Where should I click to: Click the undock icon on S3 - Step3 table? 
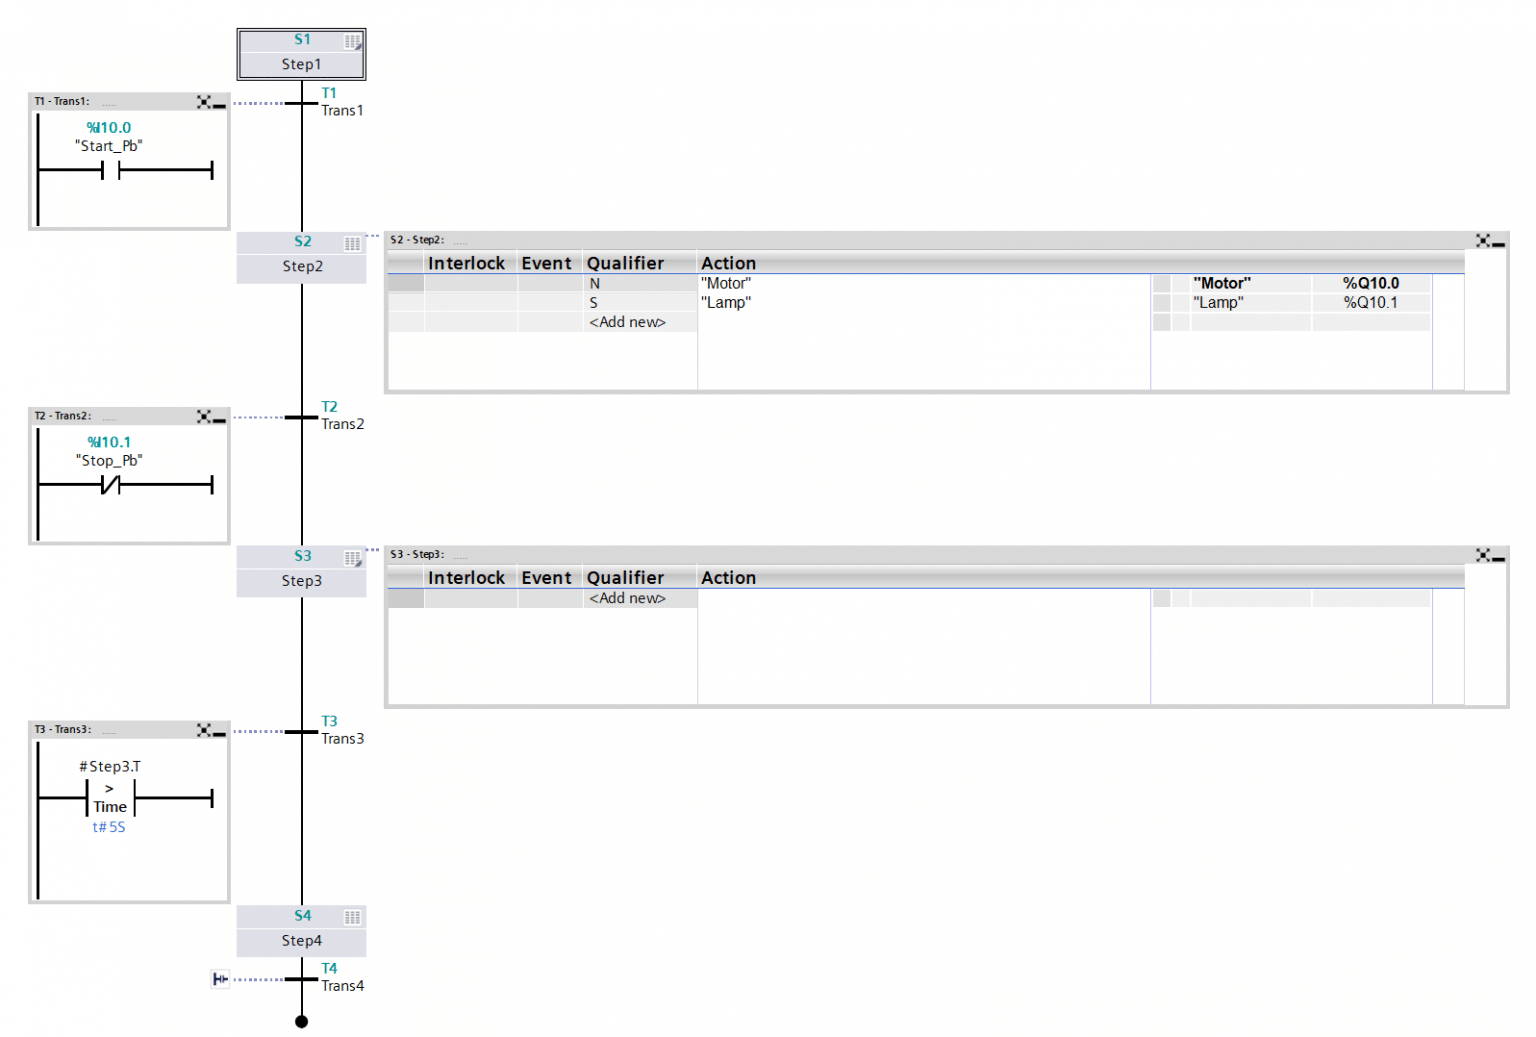pos(1483,555)
